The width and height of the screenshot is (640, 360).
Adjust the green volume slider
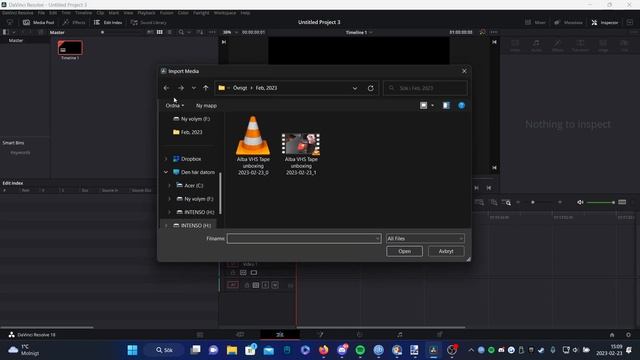pyautogui.click(x=600, y=202)
